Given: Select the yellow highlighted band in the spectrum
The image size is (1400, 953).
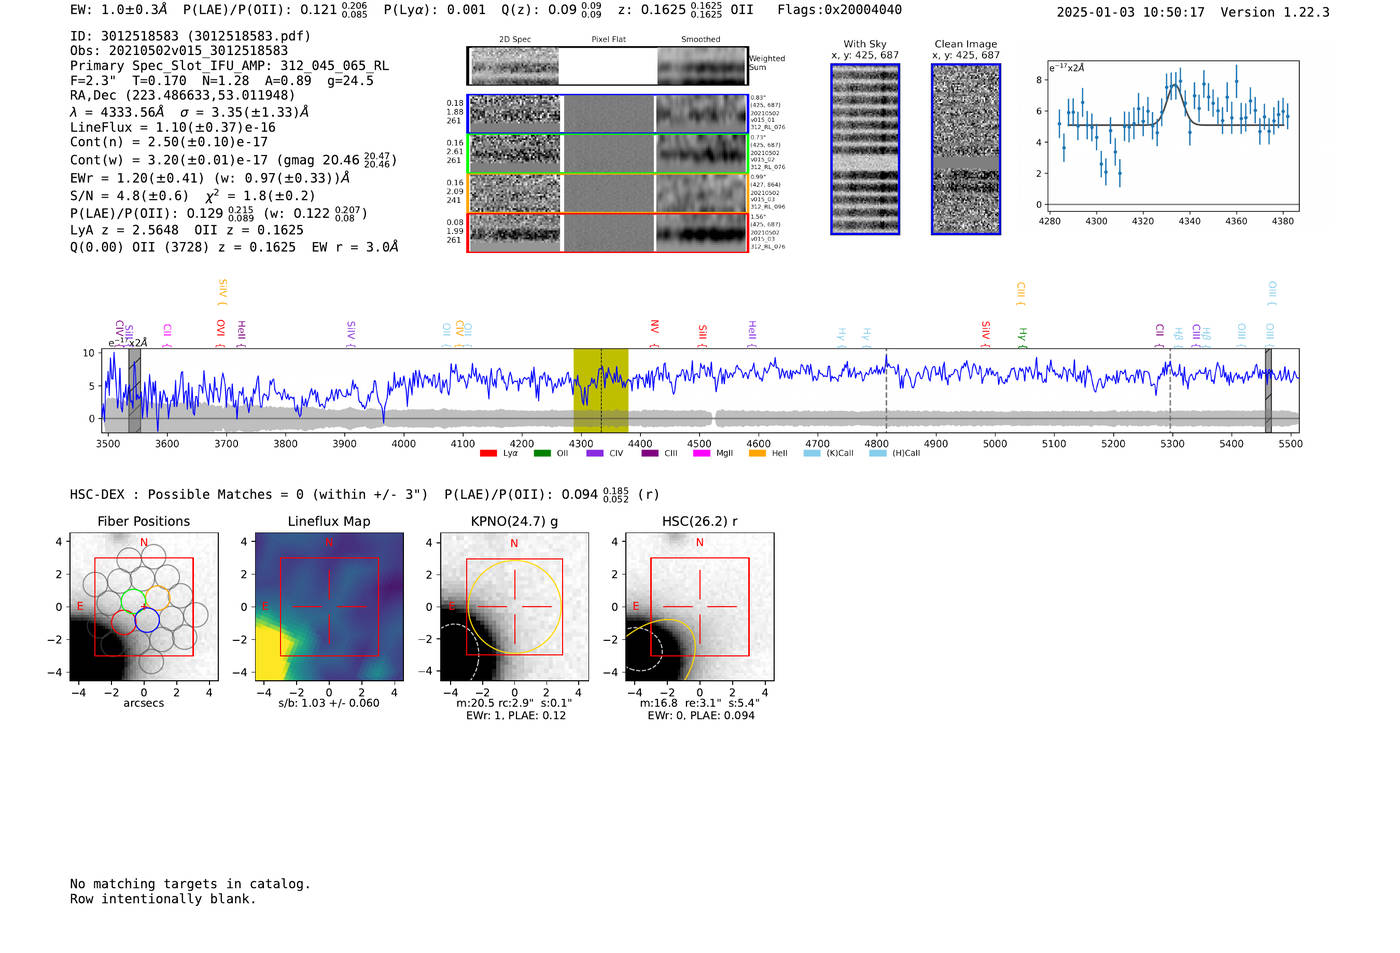Looking at the screenshot, I should pyautogui.click(x=600, y=390).
